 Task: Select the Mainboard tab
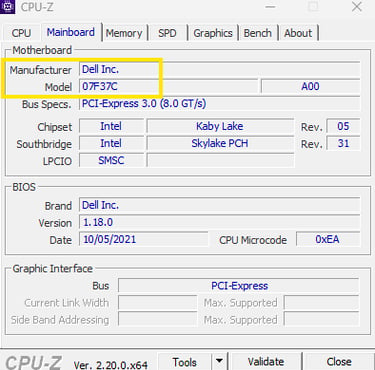click(x=71, y=32)
